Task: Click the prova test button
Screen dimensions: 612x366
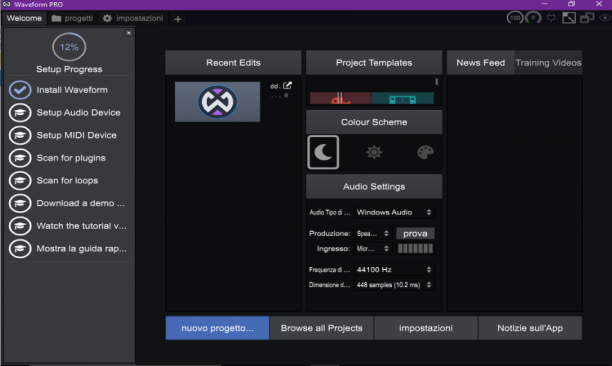Action: 415,233
